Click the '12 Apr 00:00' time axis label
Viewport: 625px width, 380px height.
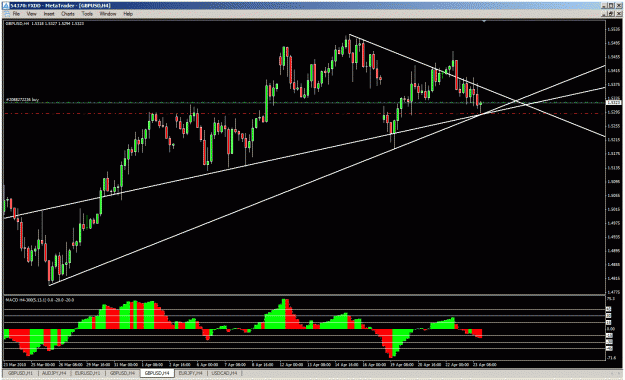tap(292, 364)
